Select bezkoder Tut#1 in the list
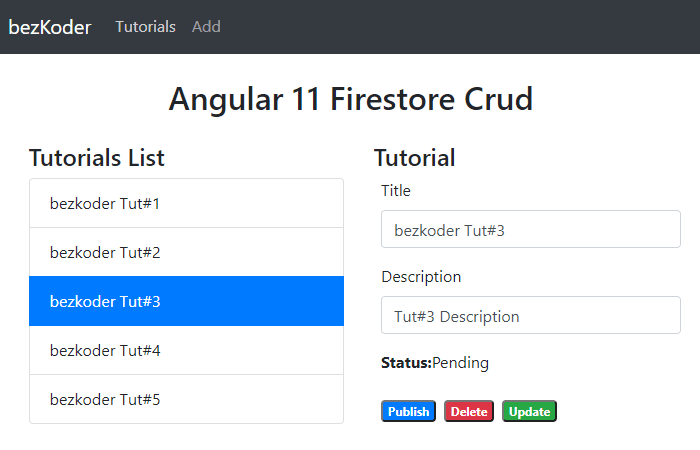The width and height of the screenshot is (700, 450). (x=187, y=204)
